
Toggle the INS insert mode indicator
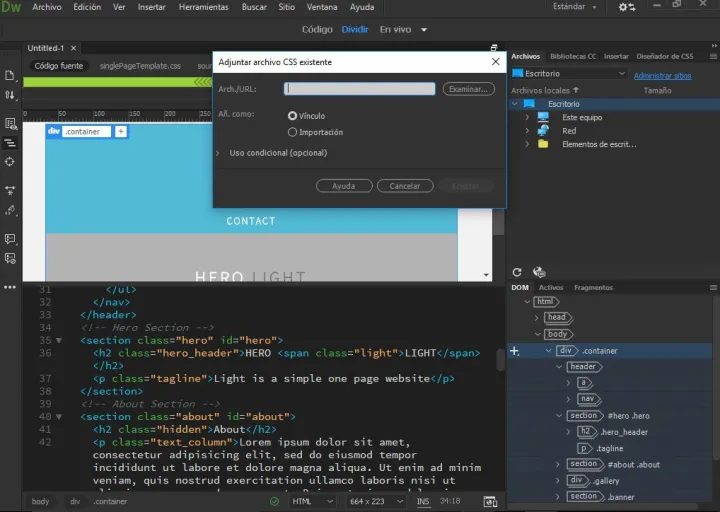pos(423,501)
